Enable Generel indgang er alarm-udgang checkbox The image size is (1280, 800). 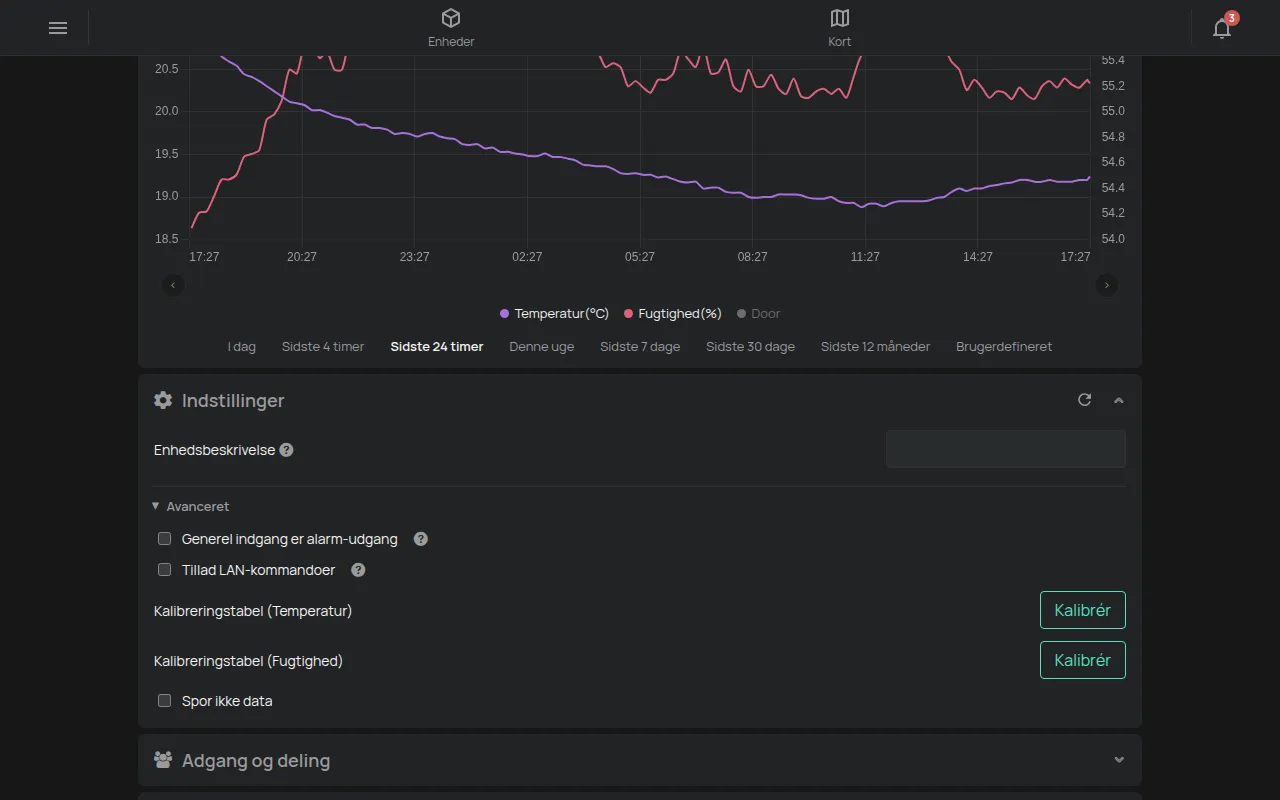click(x=165, y=539)
